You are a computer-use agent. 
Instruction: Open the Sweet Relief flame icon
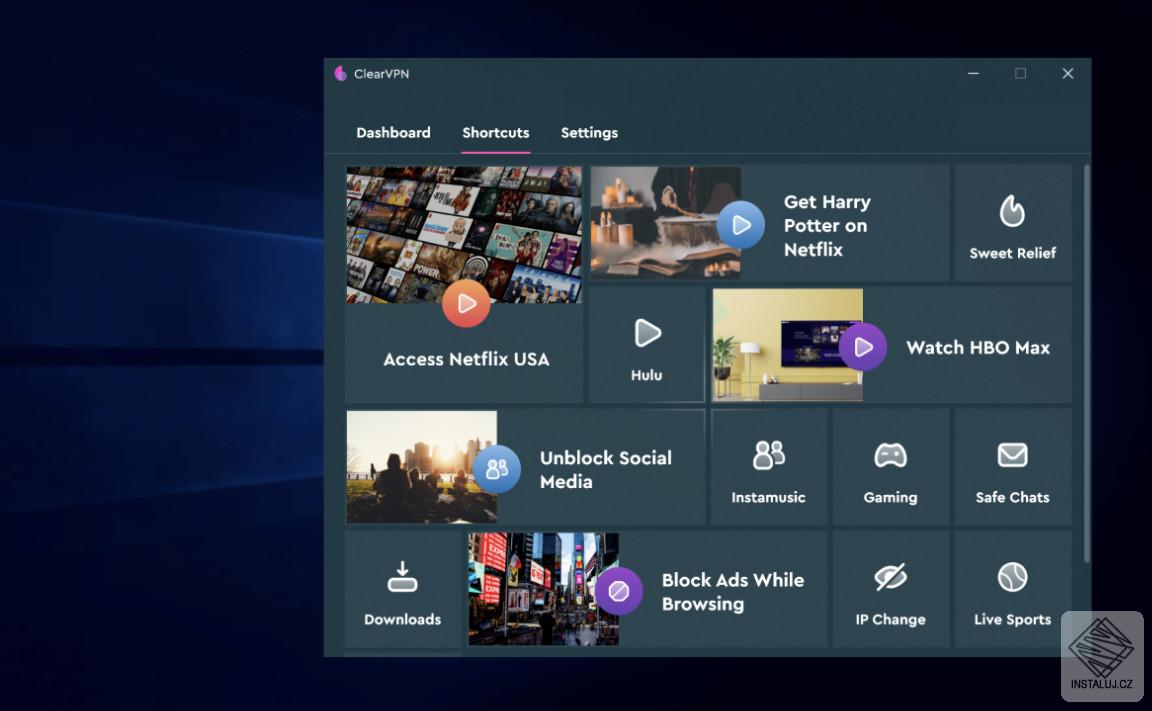(1012, 212)
